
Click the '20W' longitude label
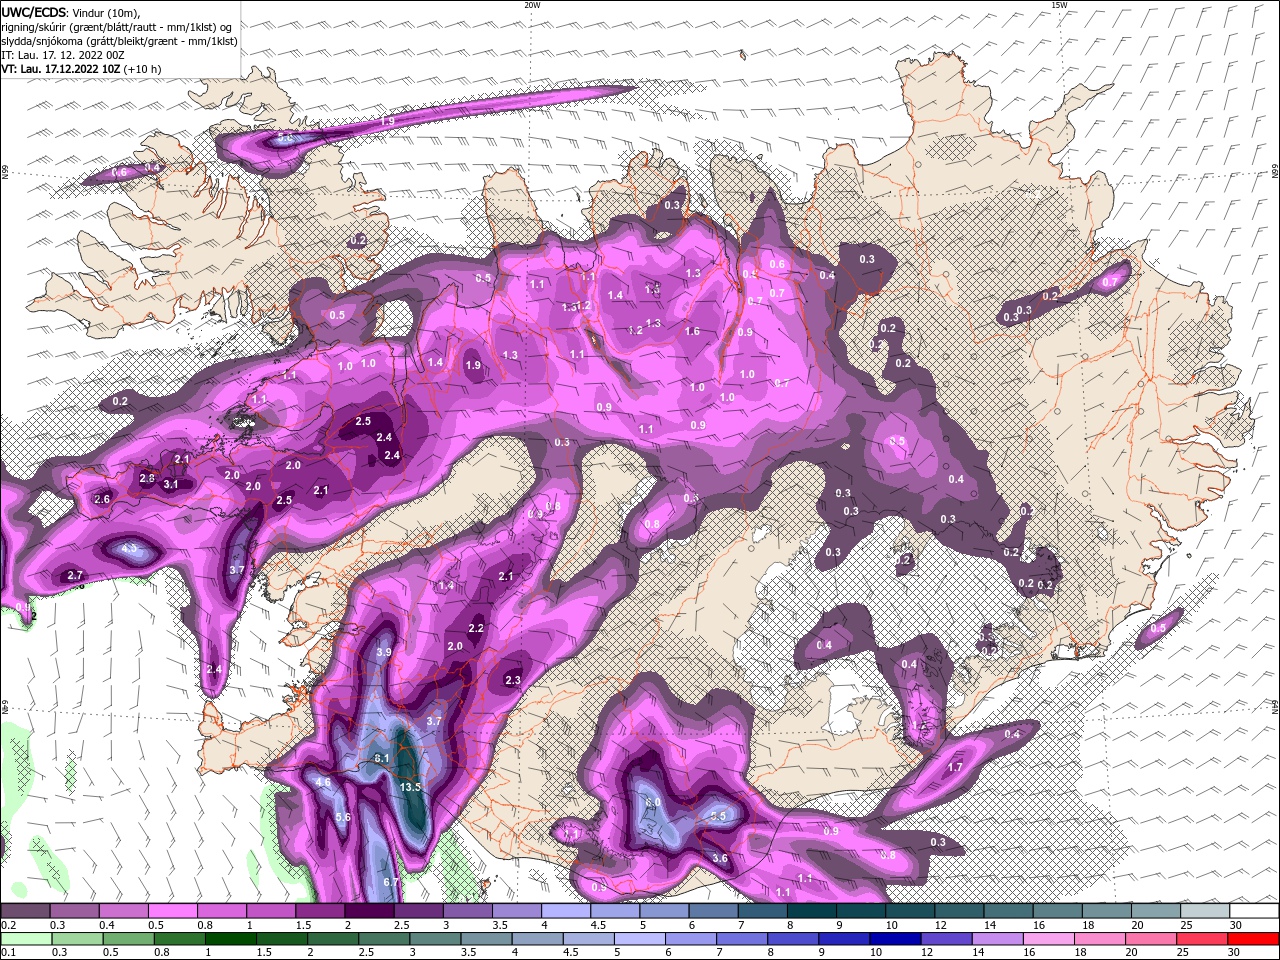[532, 5]
